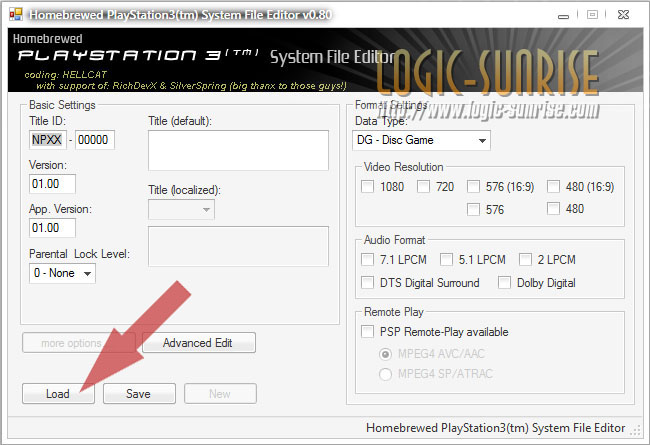
Task: Focus the 00000 Title ID number field
Action: [x=95, y=140]
